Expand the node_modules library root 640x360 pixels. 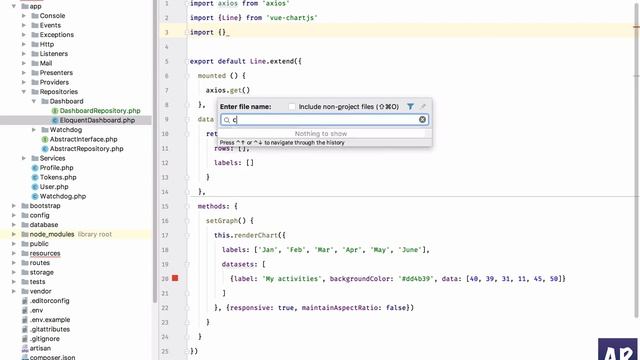point(14,234)
